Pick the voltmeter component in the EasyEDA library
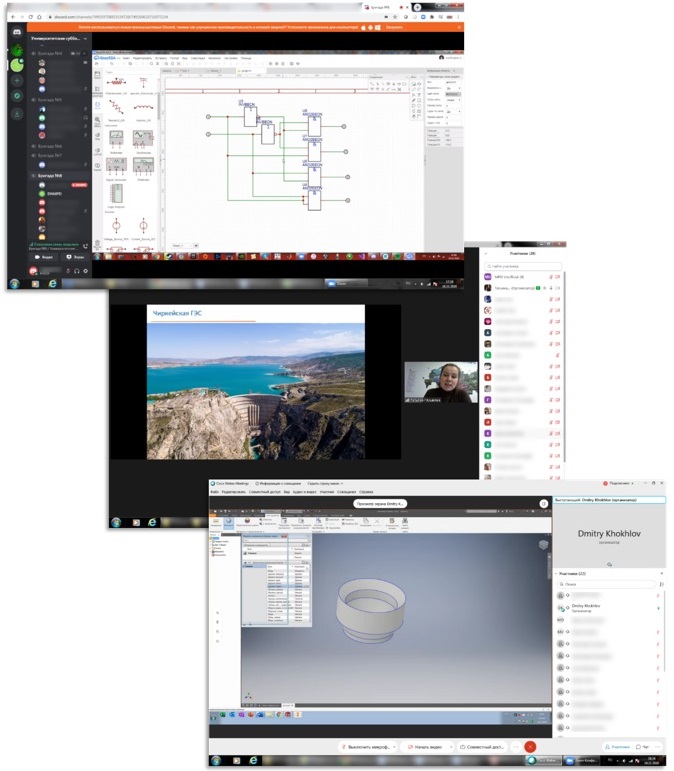The height and width of the screenshot is (771, 674). tap(116, 139)
